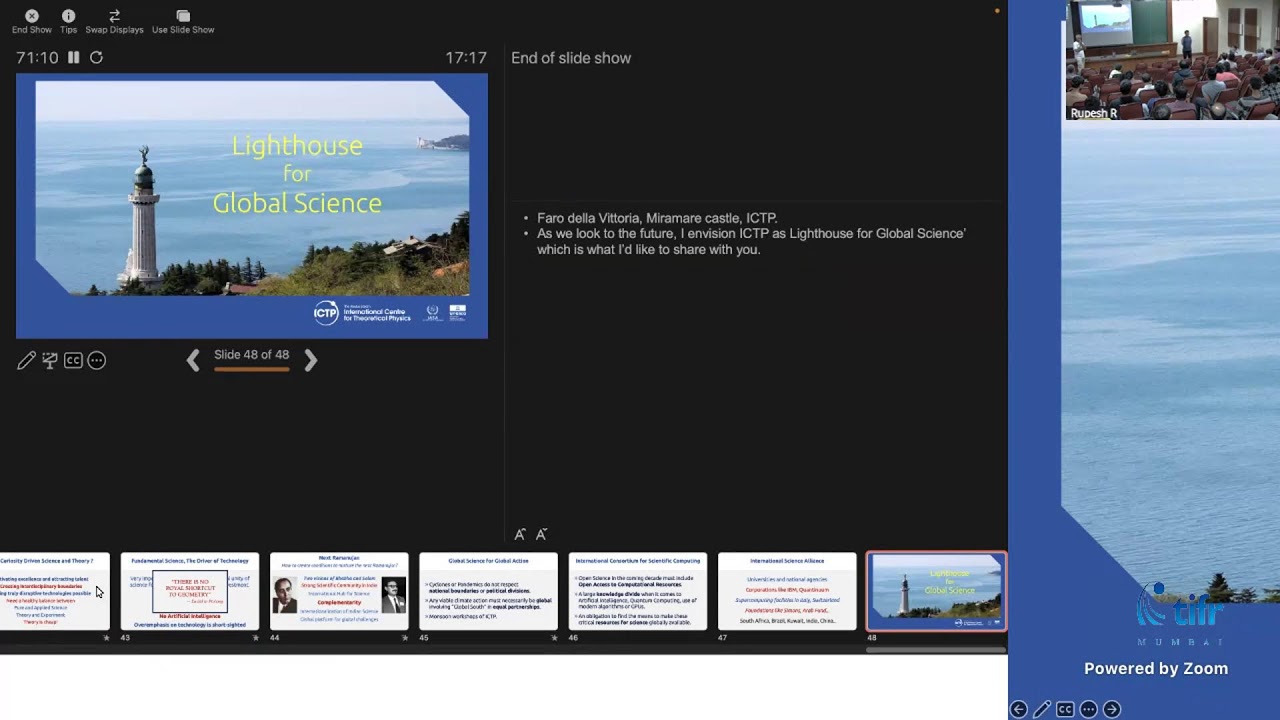
Task: Select Use Slide Show view
Action: tap(183, 21)
